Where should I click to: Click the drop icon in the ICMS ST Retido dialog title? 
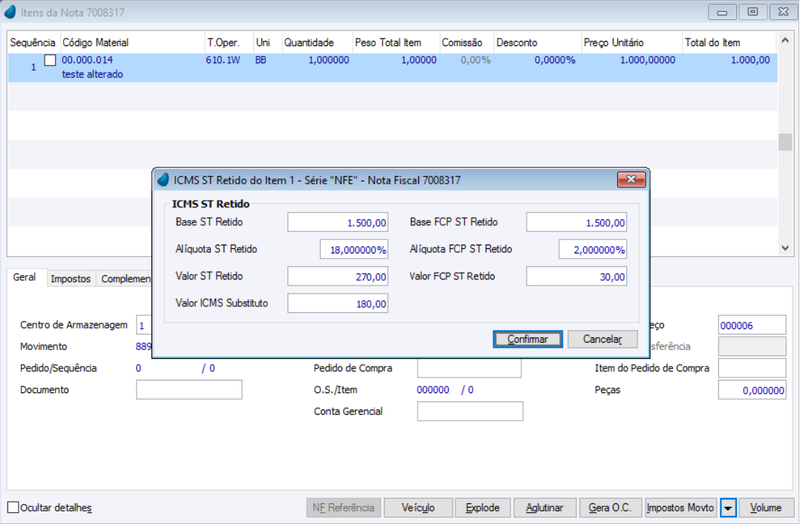[163, 180]
